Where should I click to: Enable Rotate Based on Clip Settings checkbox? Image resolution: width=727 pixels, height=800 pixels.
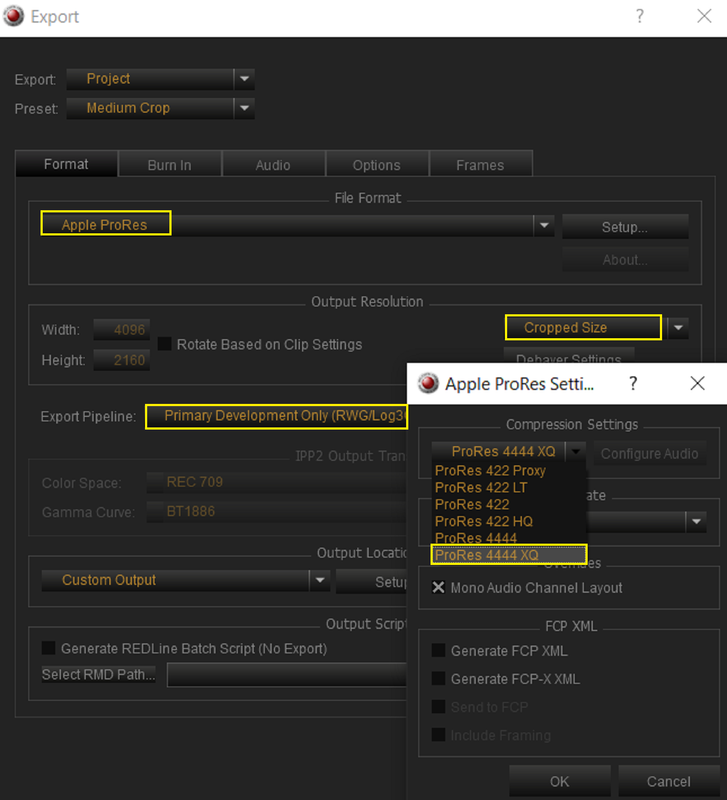[x=164, y=344]
